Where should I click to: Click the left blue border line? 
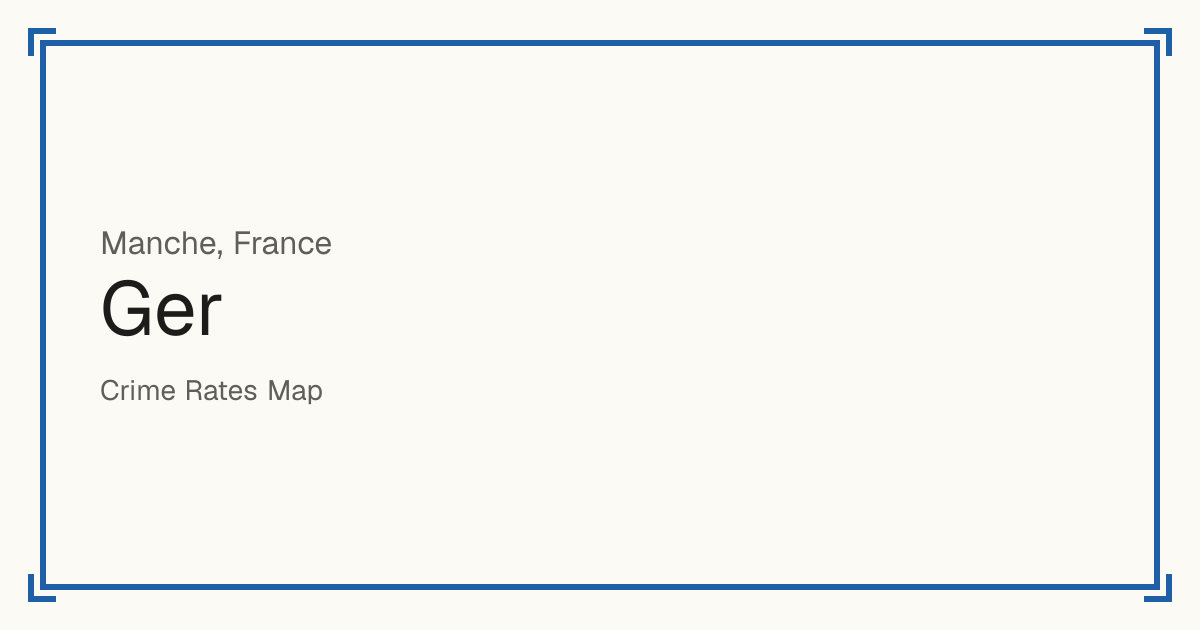point(43,315)
